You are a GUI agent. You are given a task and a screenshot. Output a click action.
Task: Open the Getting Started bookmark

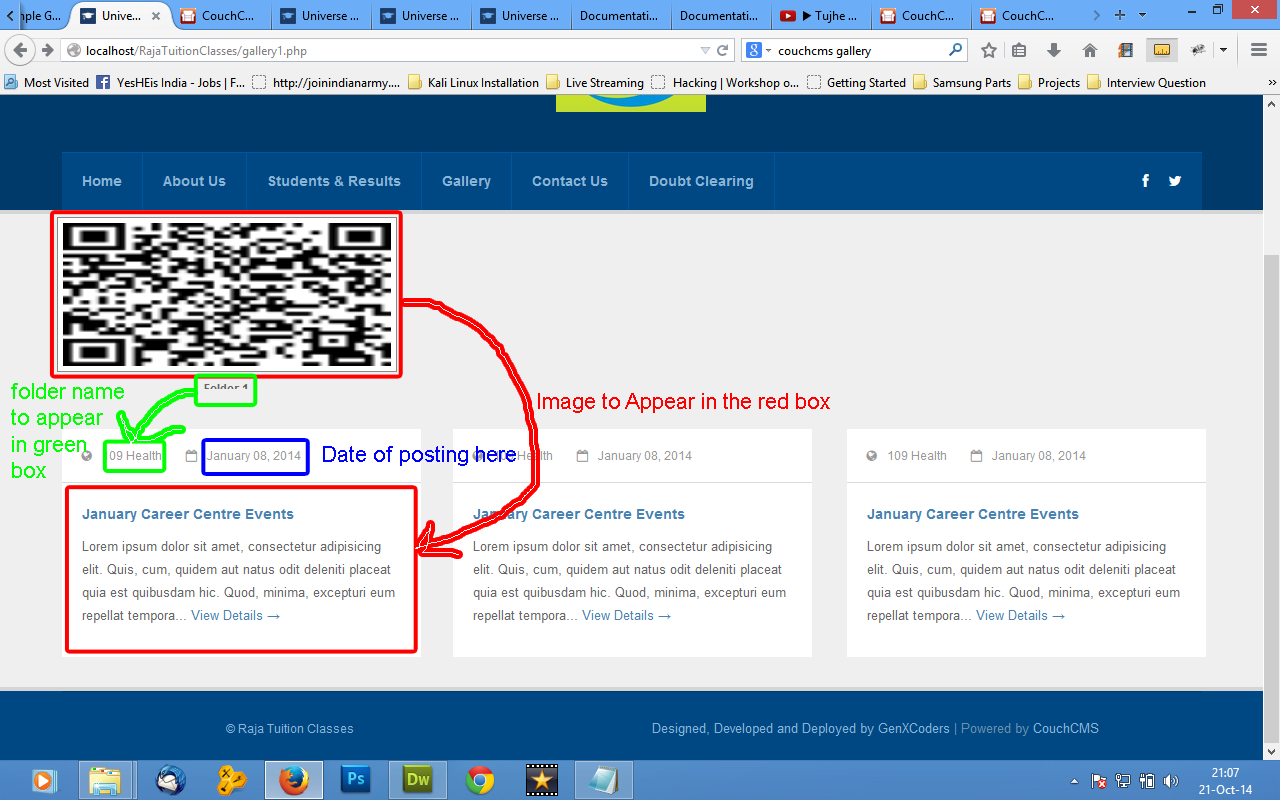pyautogui.click(x=856, y=83)
